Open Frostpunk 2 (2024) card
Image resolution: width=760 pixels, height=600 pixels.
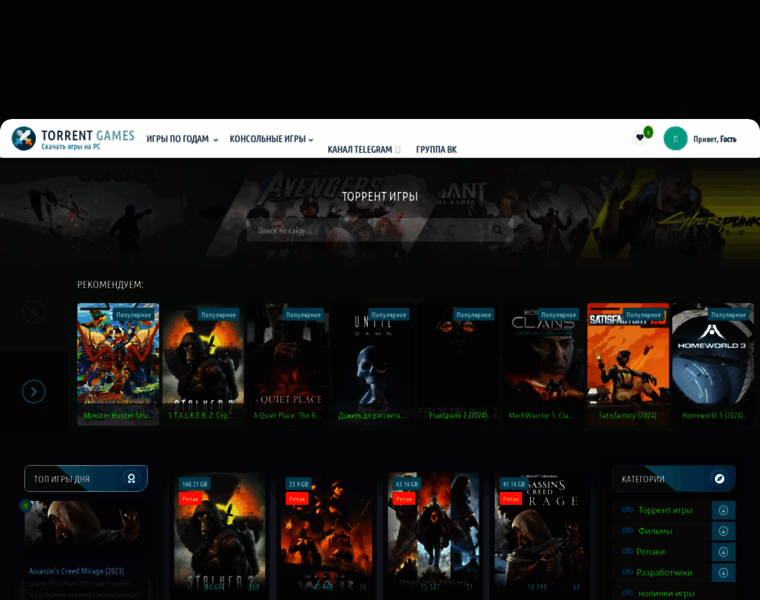coord(458,364)
